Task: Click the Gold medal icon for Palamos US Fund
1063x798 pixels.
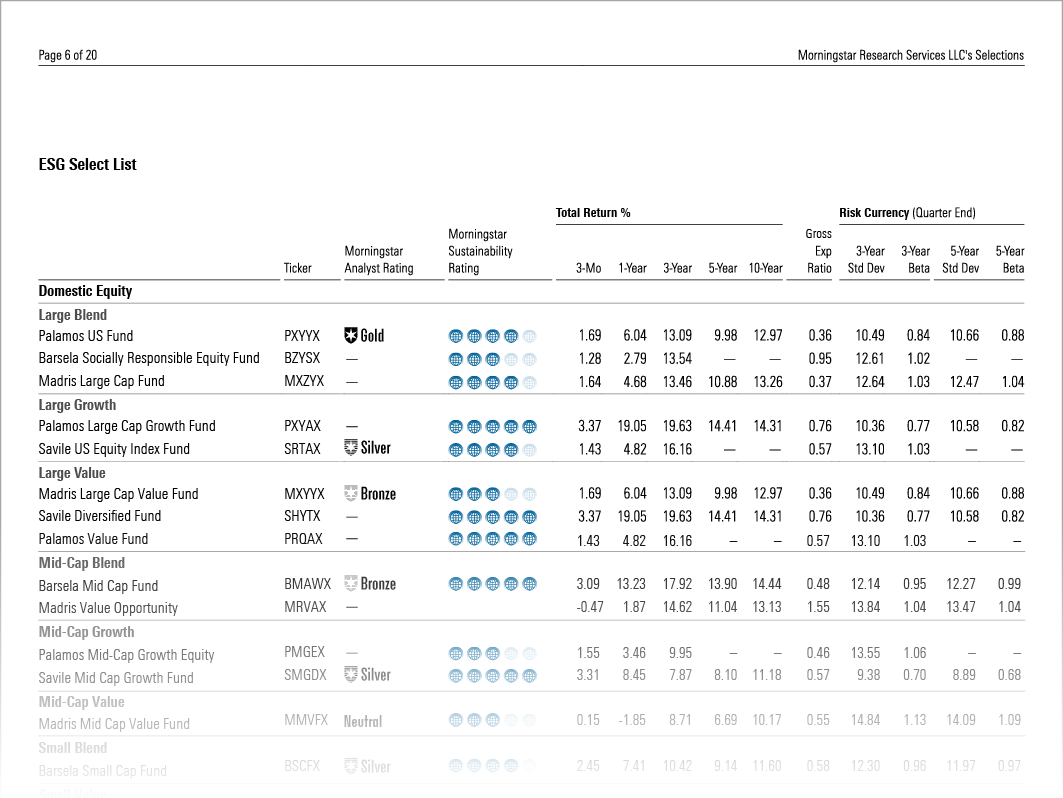Action: pyautogui.click(x=351, y=336)
